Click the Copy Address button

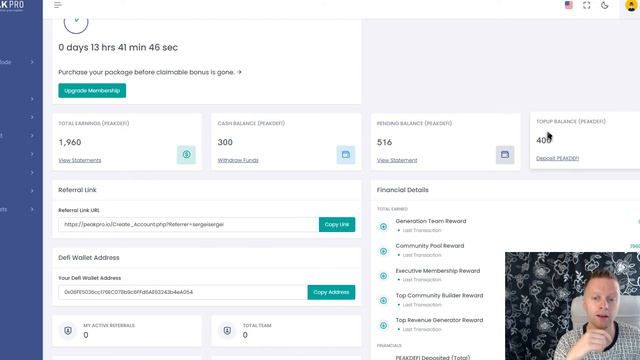tap(331, 292)
